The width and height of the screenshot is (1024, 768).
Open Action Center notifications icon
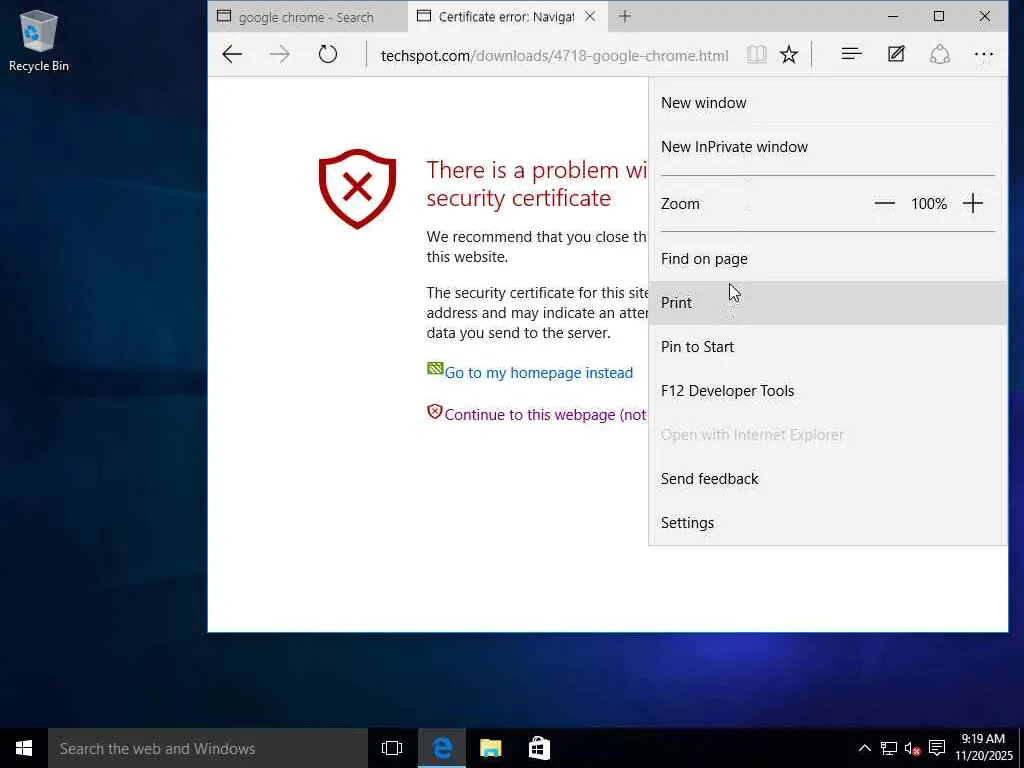[x=937, y=748]
